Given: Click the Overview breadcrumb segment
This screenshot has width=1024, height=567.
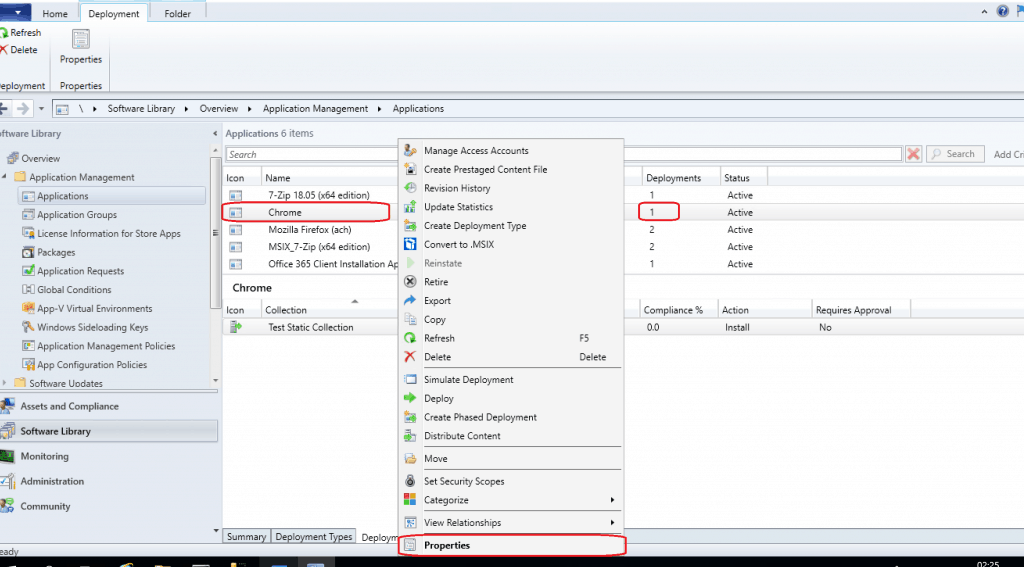Looking at the screenshot, I should [x=219, y=109].
